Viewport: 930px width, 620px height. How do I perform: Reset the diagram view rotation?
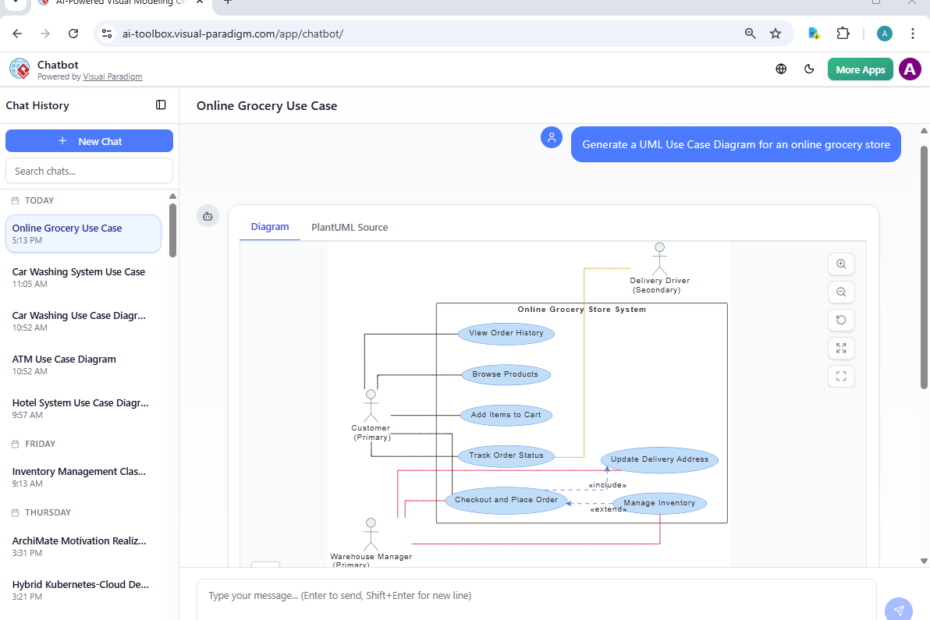(841, 319)
